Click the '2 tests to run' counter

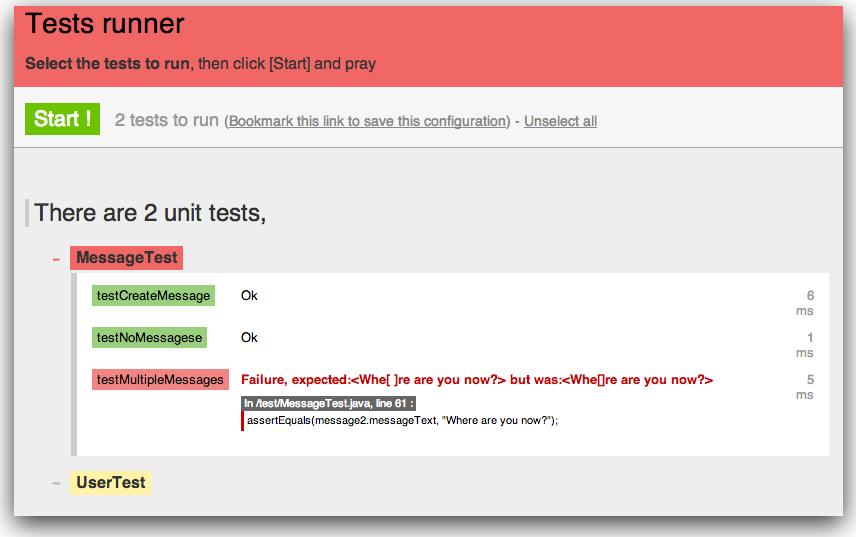tap(166, 120)
